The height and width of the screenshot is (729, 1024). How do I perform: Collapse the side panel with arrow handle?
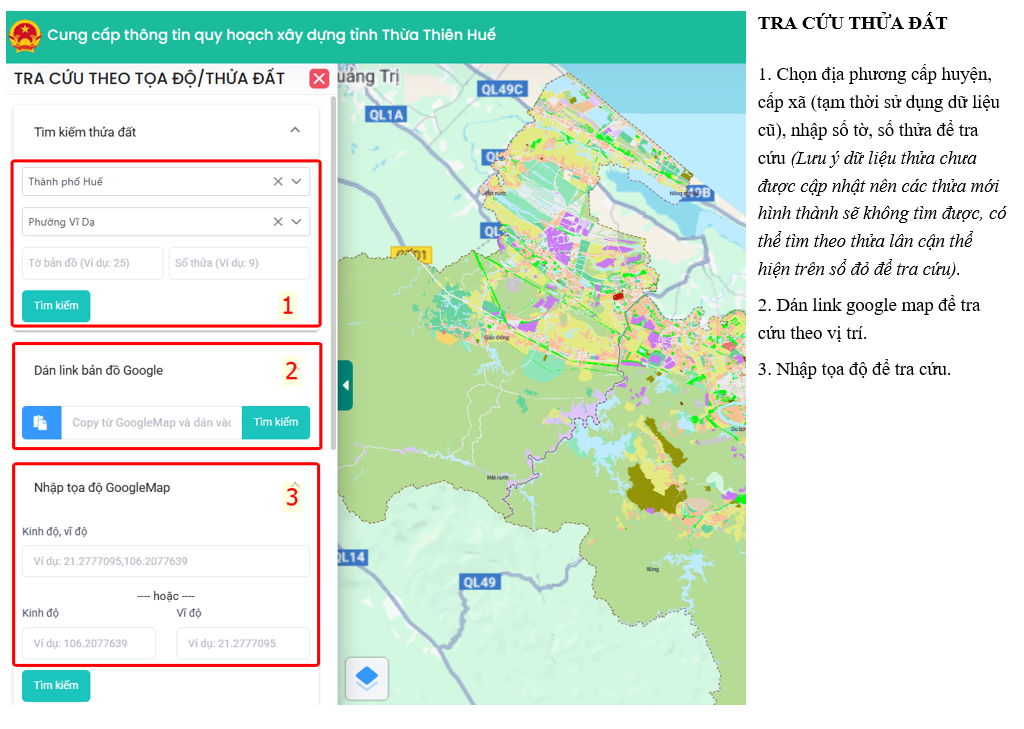345,385
